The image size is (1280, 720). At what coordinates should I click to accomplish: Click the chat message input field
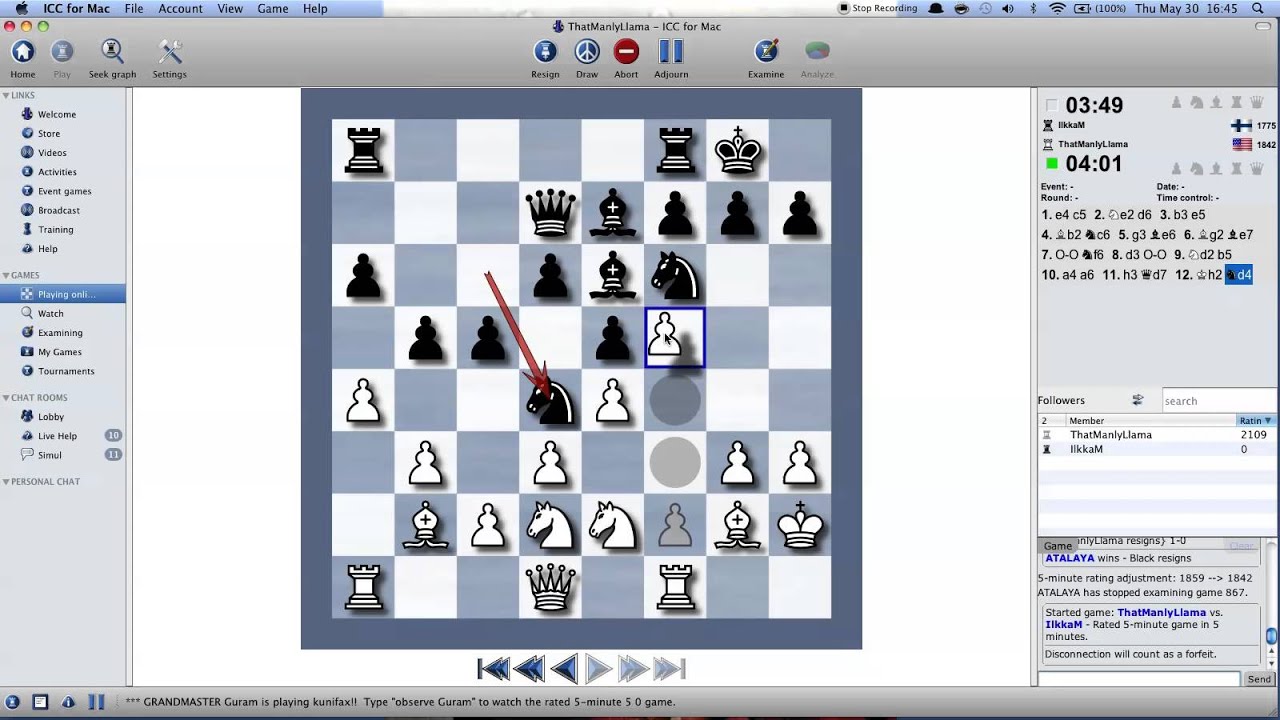coord(1139,679)
